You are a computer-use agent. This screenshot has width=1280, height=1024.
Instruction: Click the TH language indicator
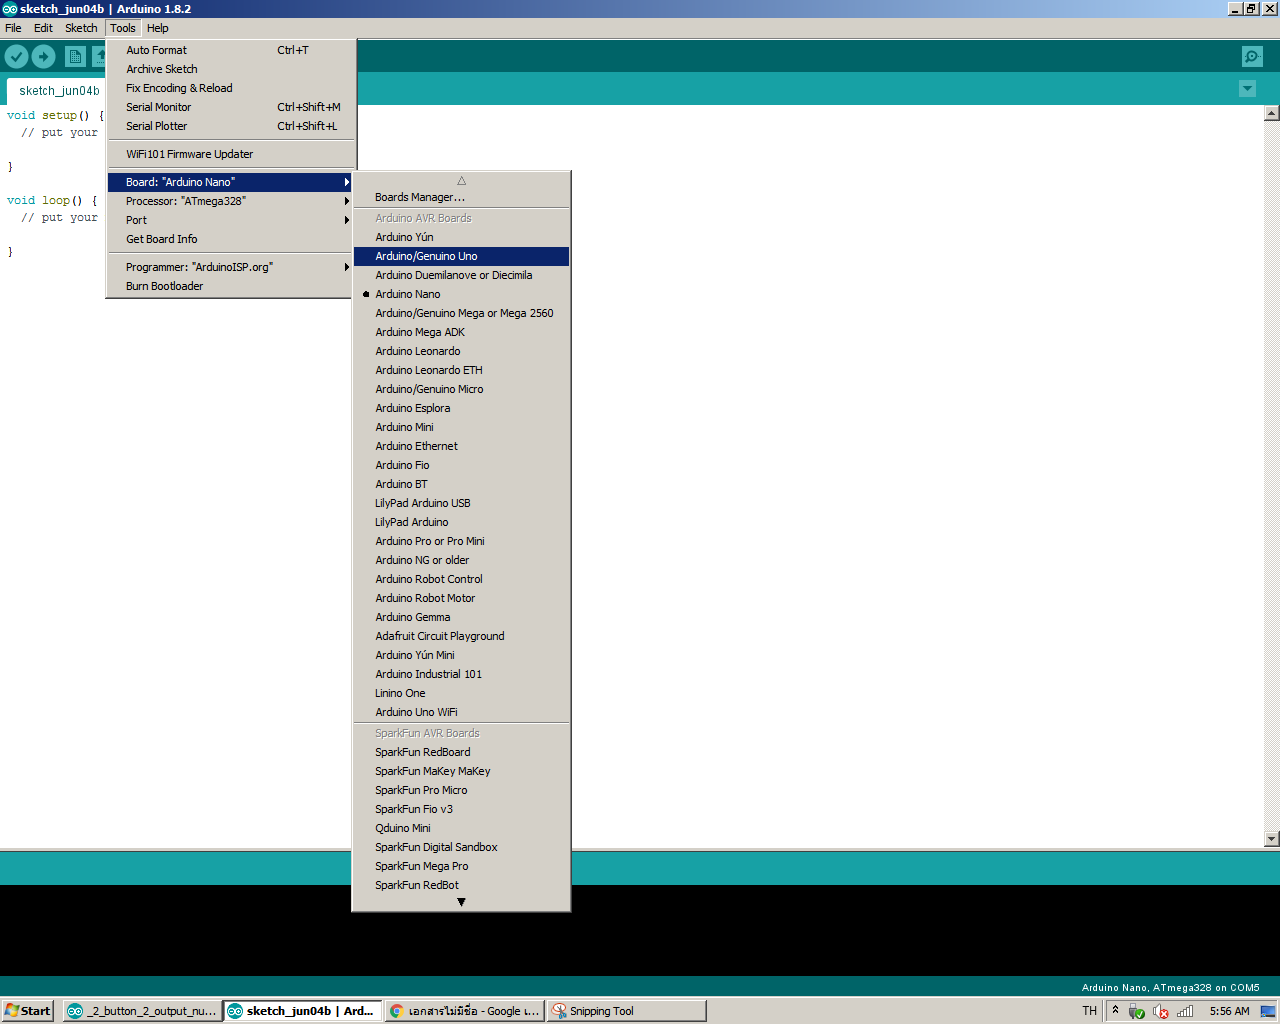1089,1011
